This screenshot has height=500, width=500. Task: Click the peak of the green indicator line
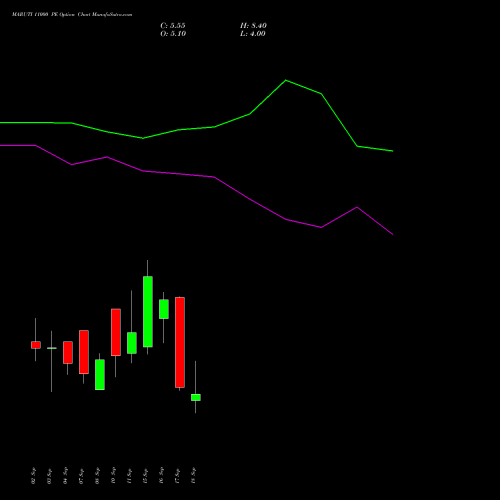tap(286, 80)
